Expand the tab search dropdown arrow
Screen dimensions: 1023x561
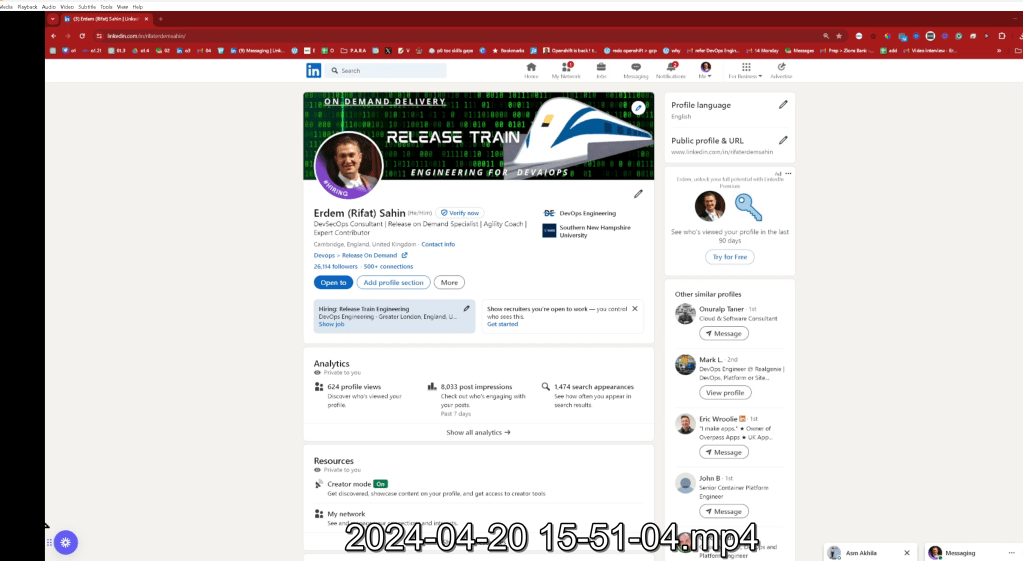[x=53, y=19]
